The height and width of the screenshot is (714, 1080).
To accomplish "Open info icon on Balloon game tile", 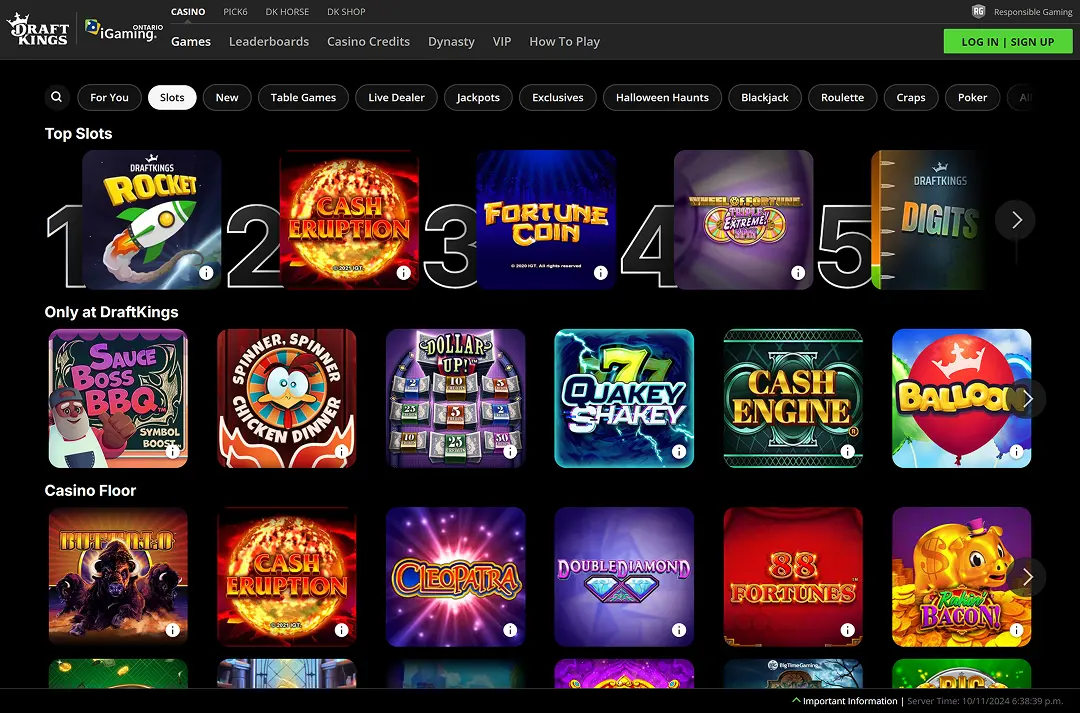I will point(1016,451).
